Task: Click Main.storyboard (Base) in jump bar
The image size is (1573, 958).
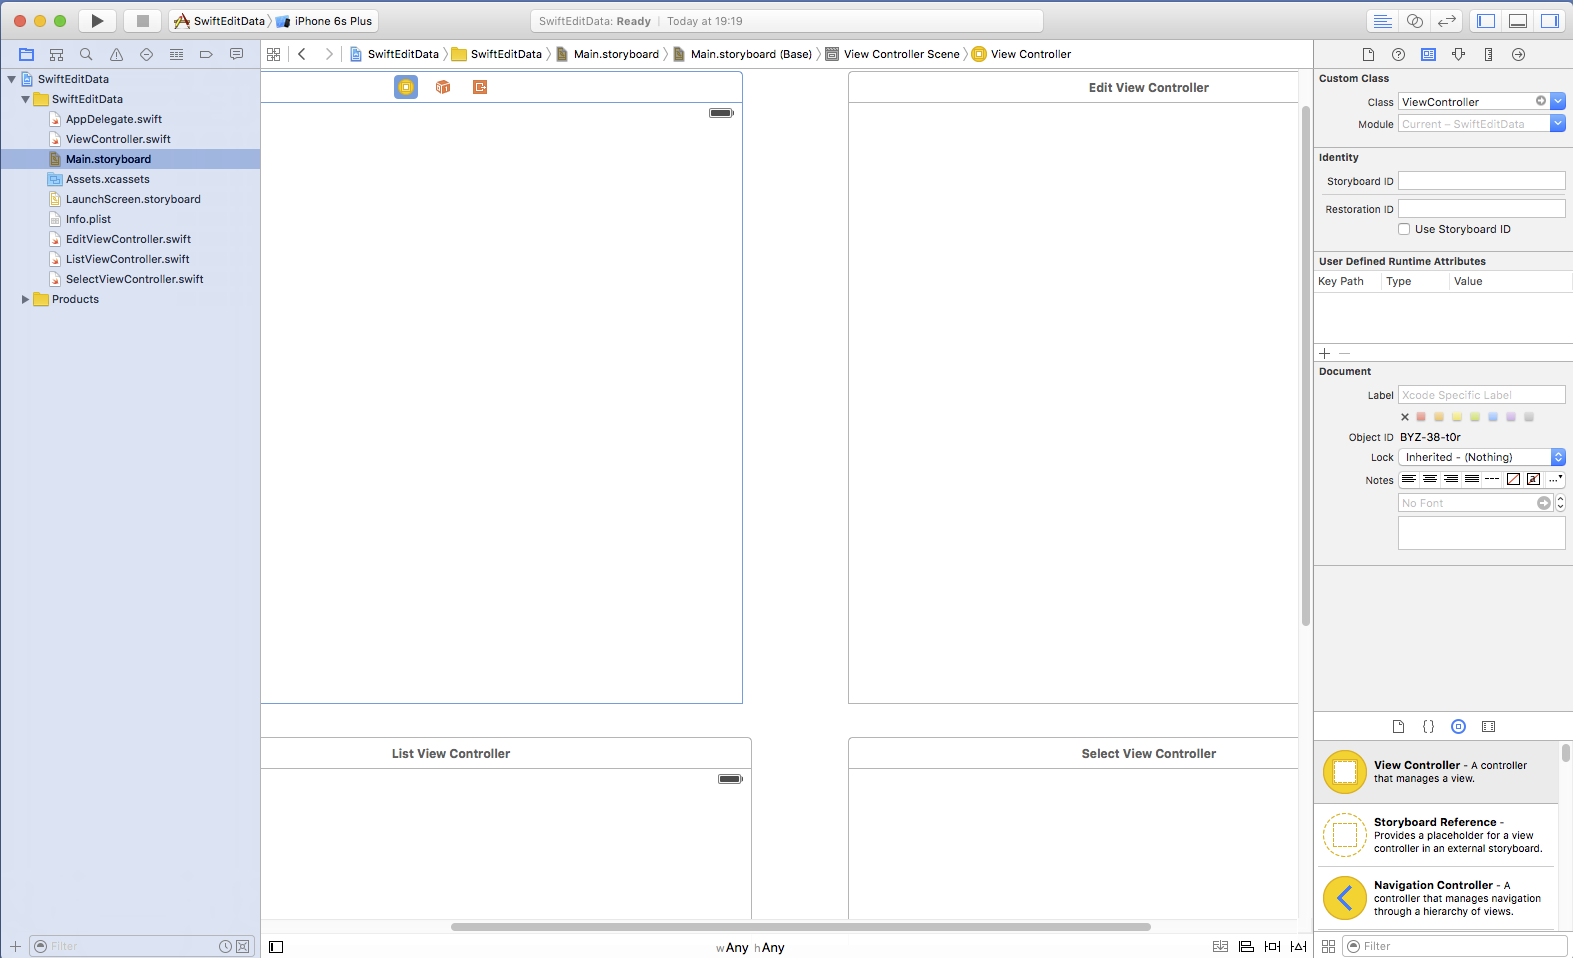Action: 750,54
